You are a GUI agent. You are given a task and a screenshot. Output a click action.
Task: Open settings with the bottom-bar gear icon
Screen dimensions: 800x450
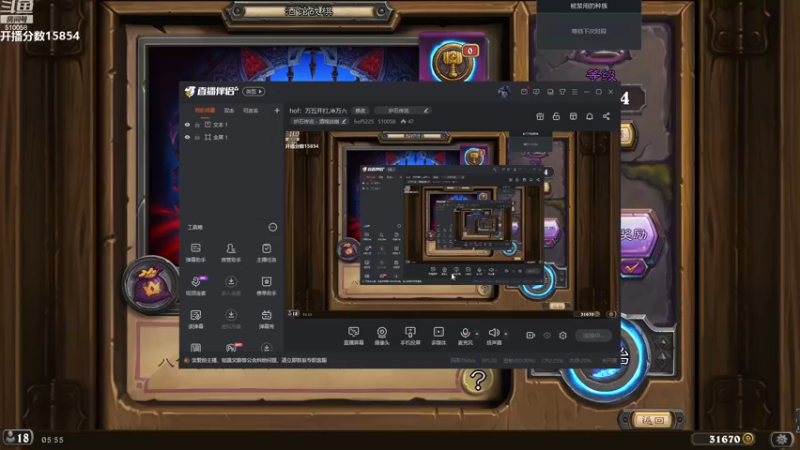563,335
